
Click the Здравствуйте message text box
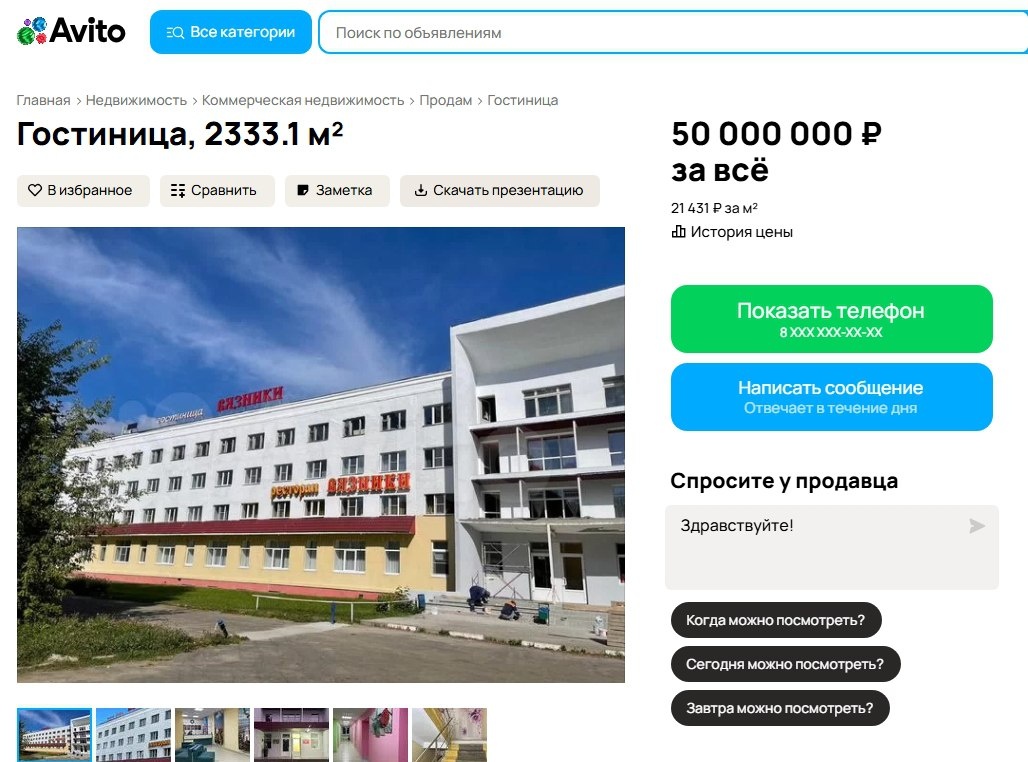coord(831,547)
